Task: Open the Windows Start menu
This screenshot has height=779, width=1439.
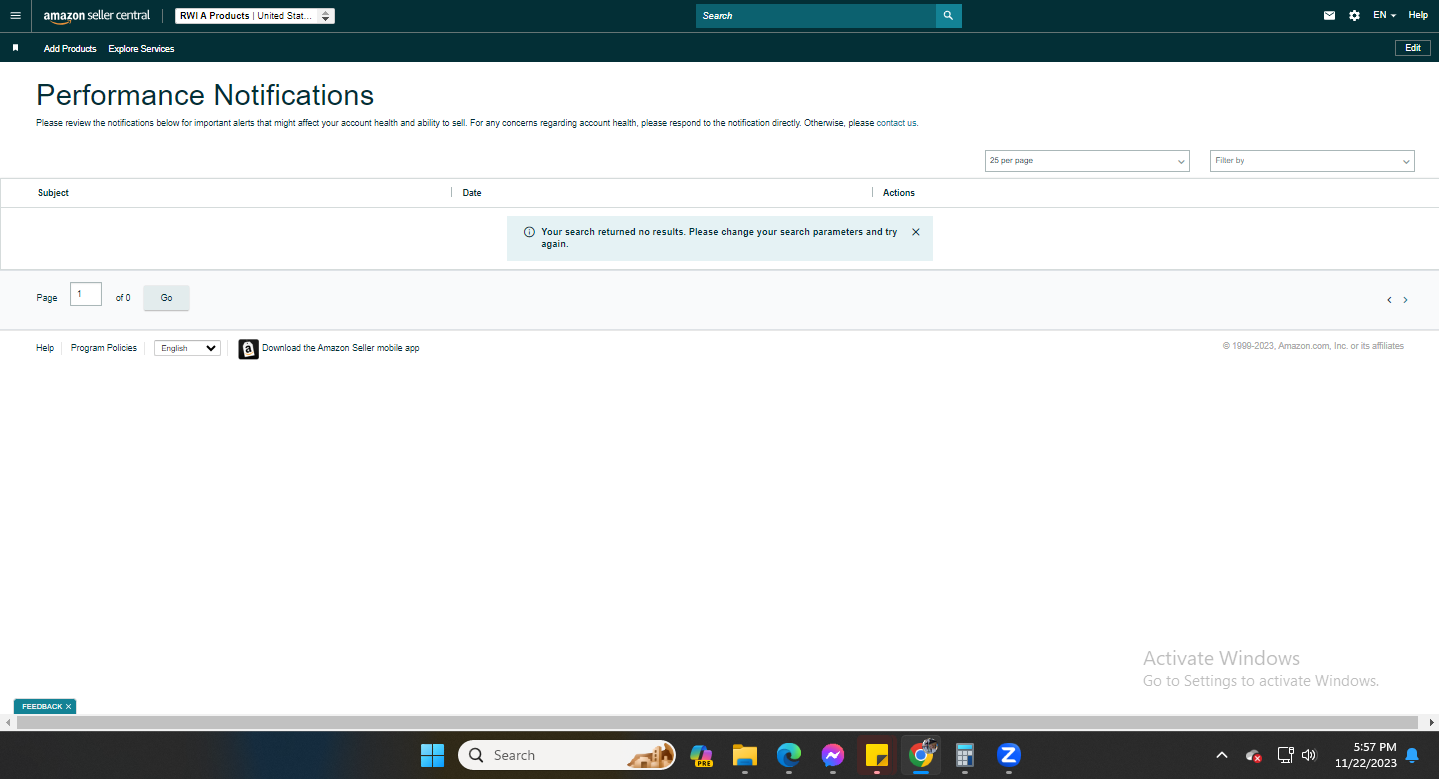Action: coord(432,755)
